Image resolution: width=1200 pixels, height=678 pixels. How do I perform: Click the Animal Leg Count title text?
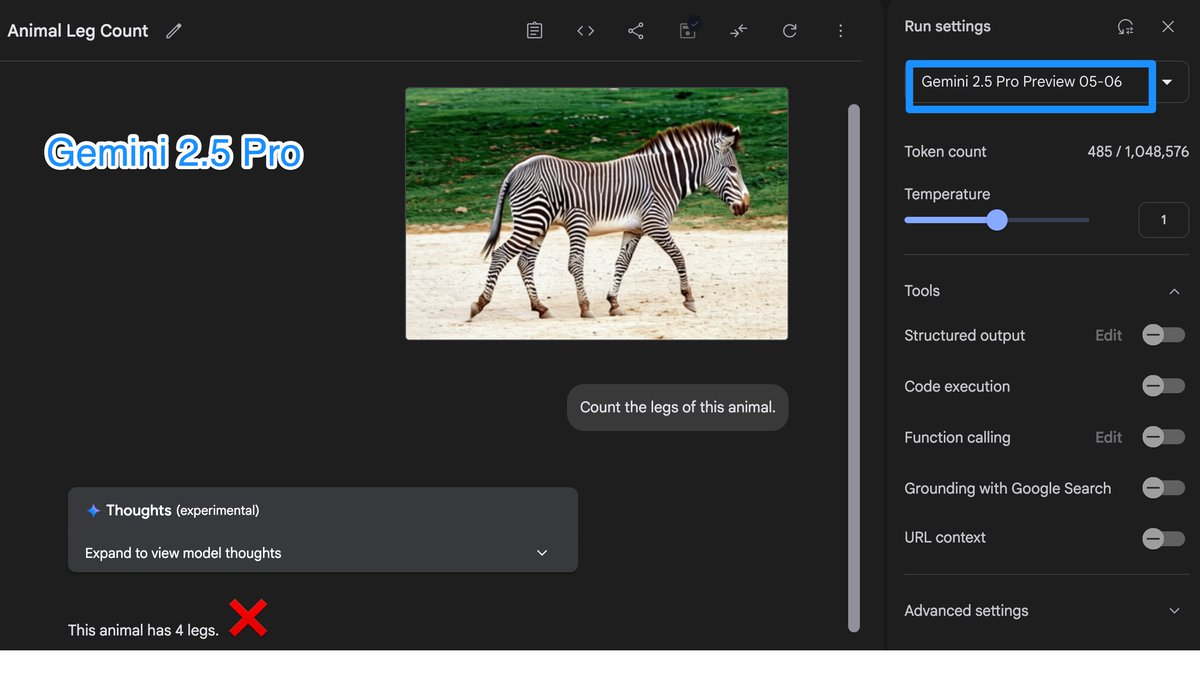pos(78,31)
